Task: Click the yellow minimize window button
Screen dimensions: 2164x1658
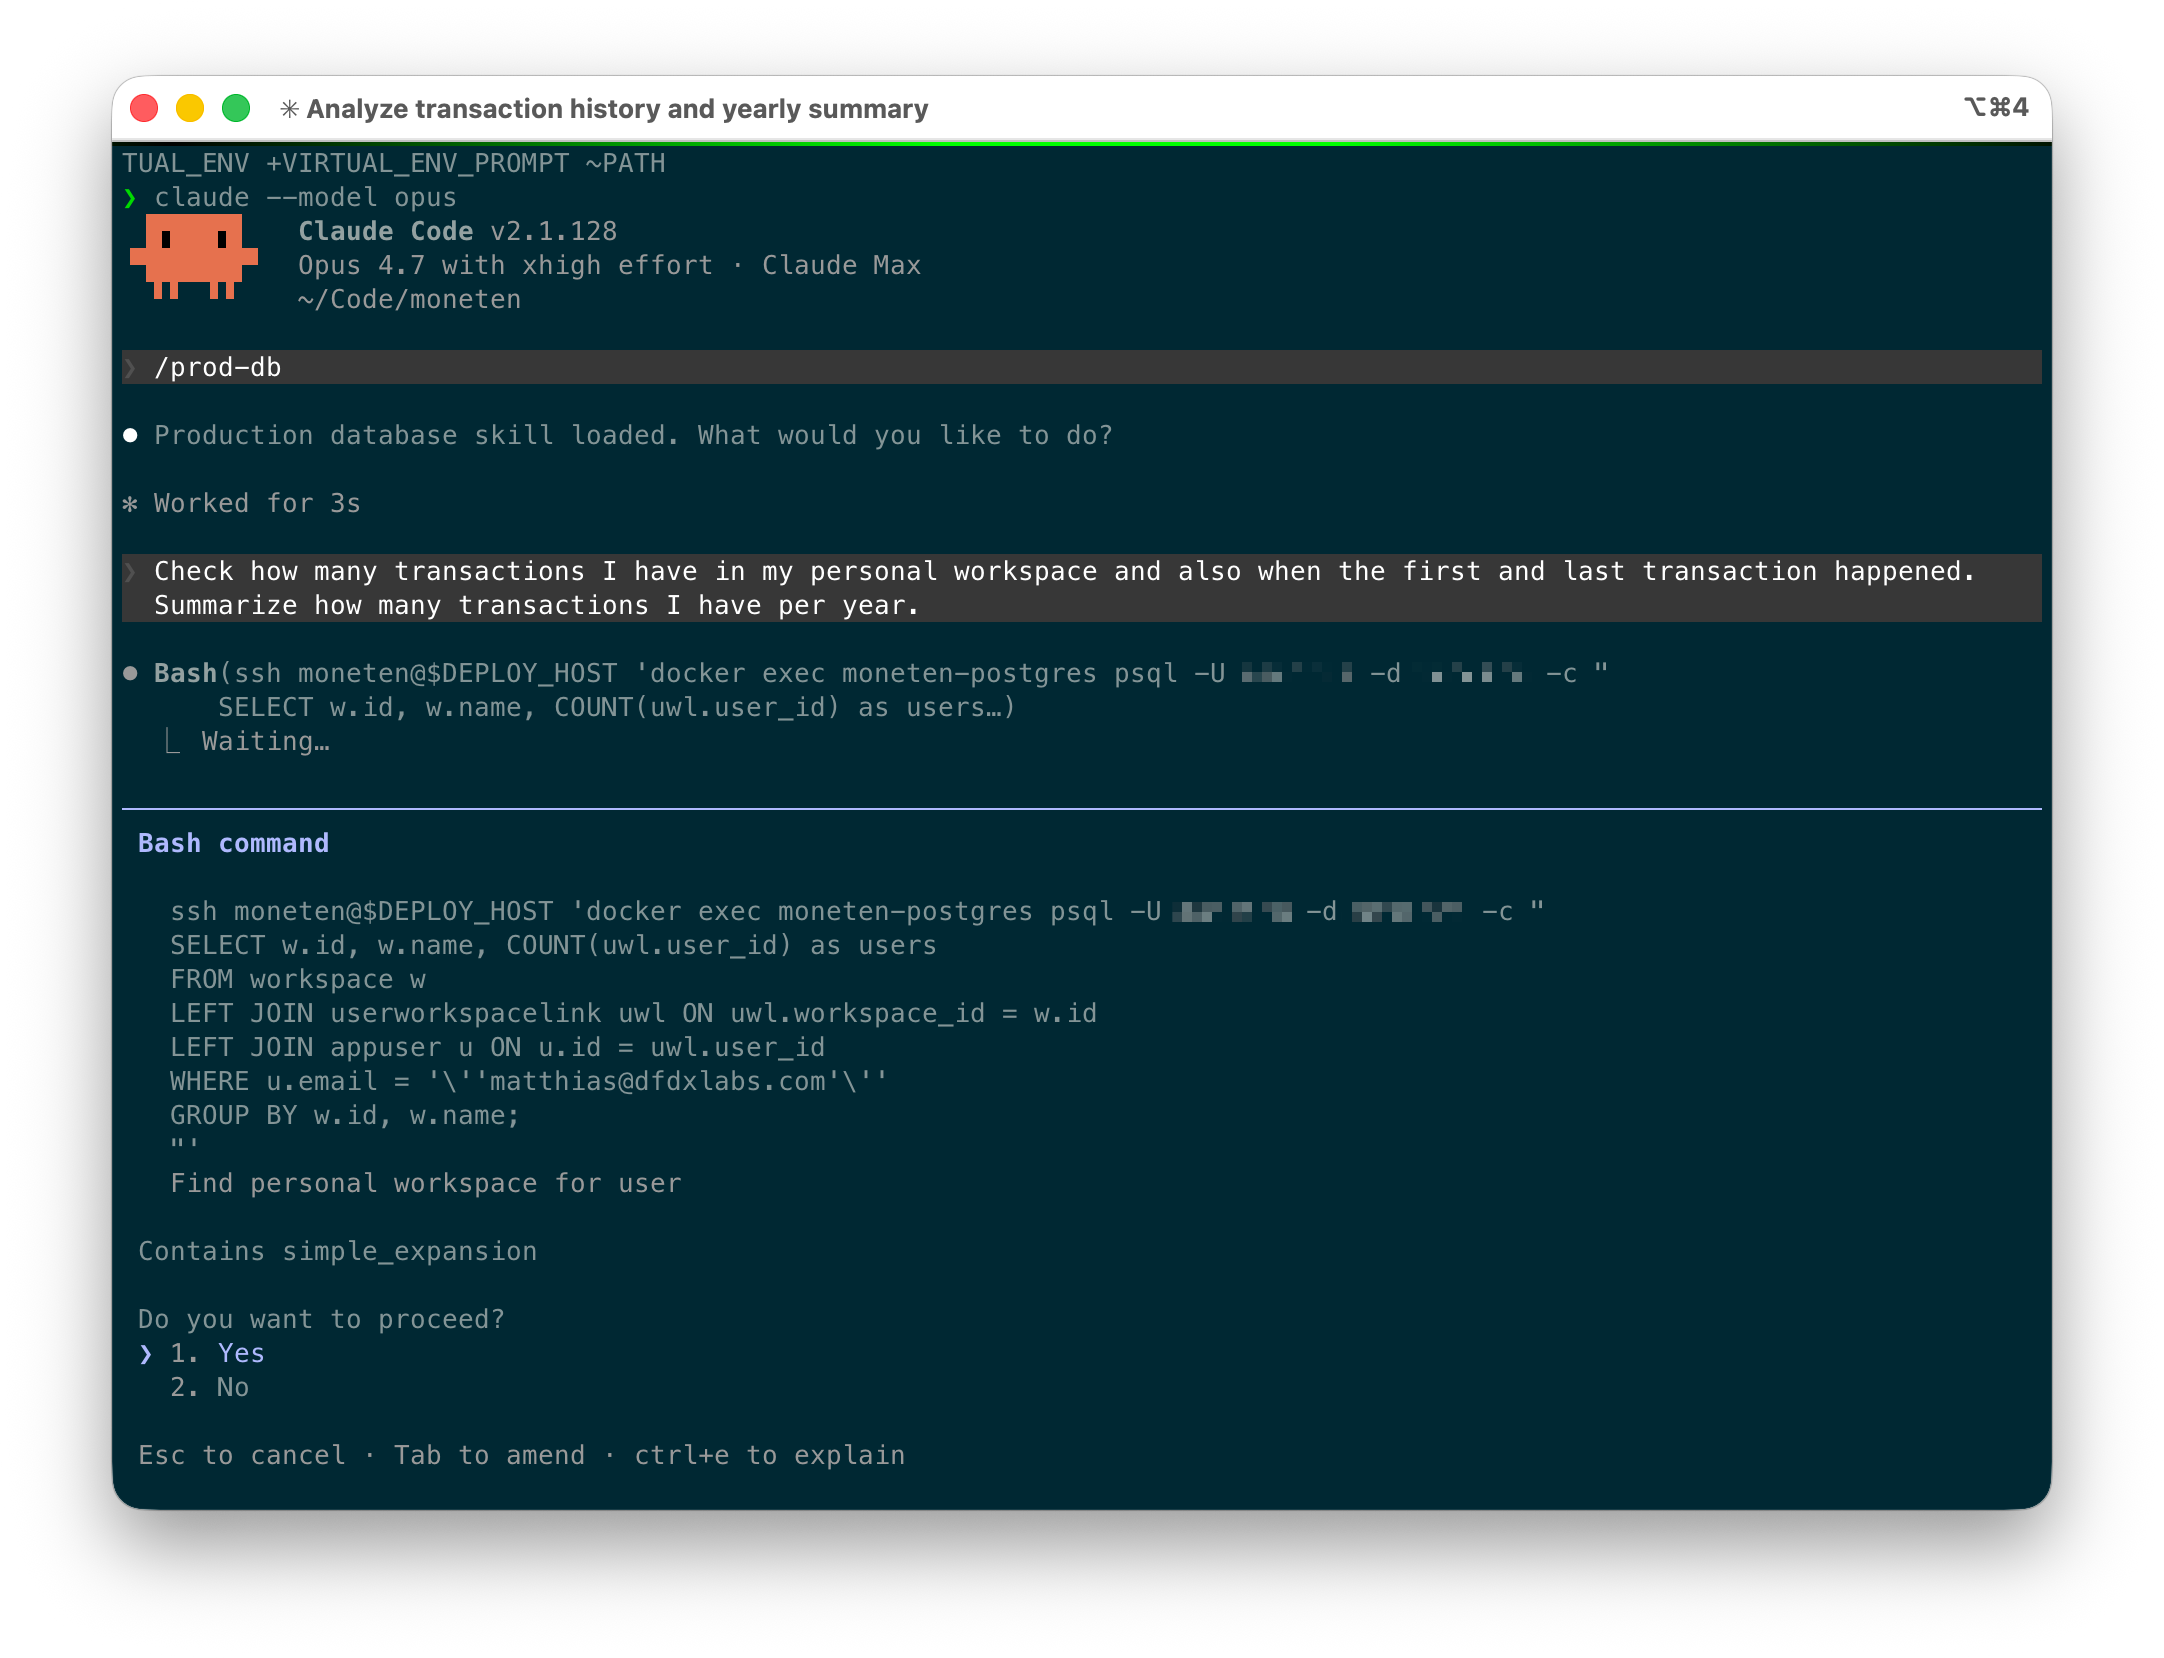Action: coord(190,108)
